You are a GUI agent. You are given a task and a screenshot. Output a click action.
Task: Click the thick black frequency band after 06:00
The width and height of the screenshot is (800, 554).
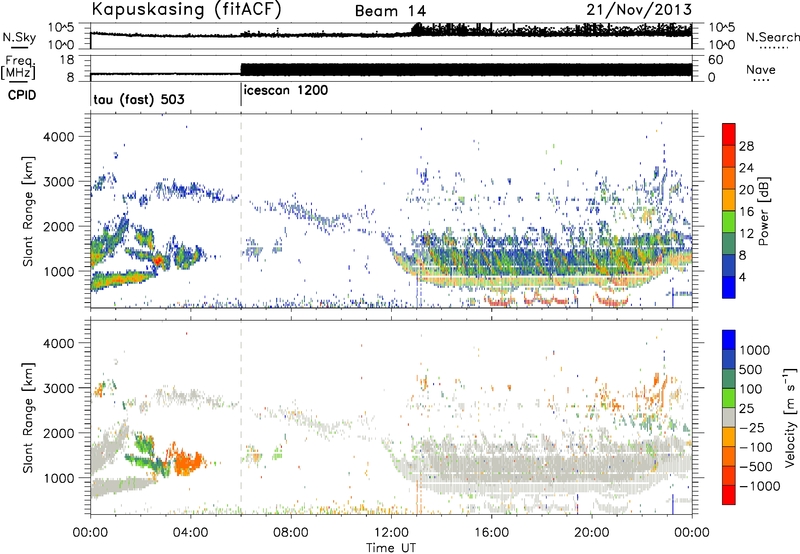(x=466, y=70)
